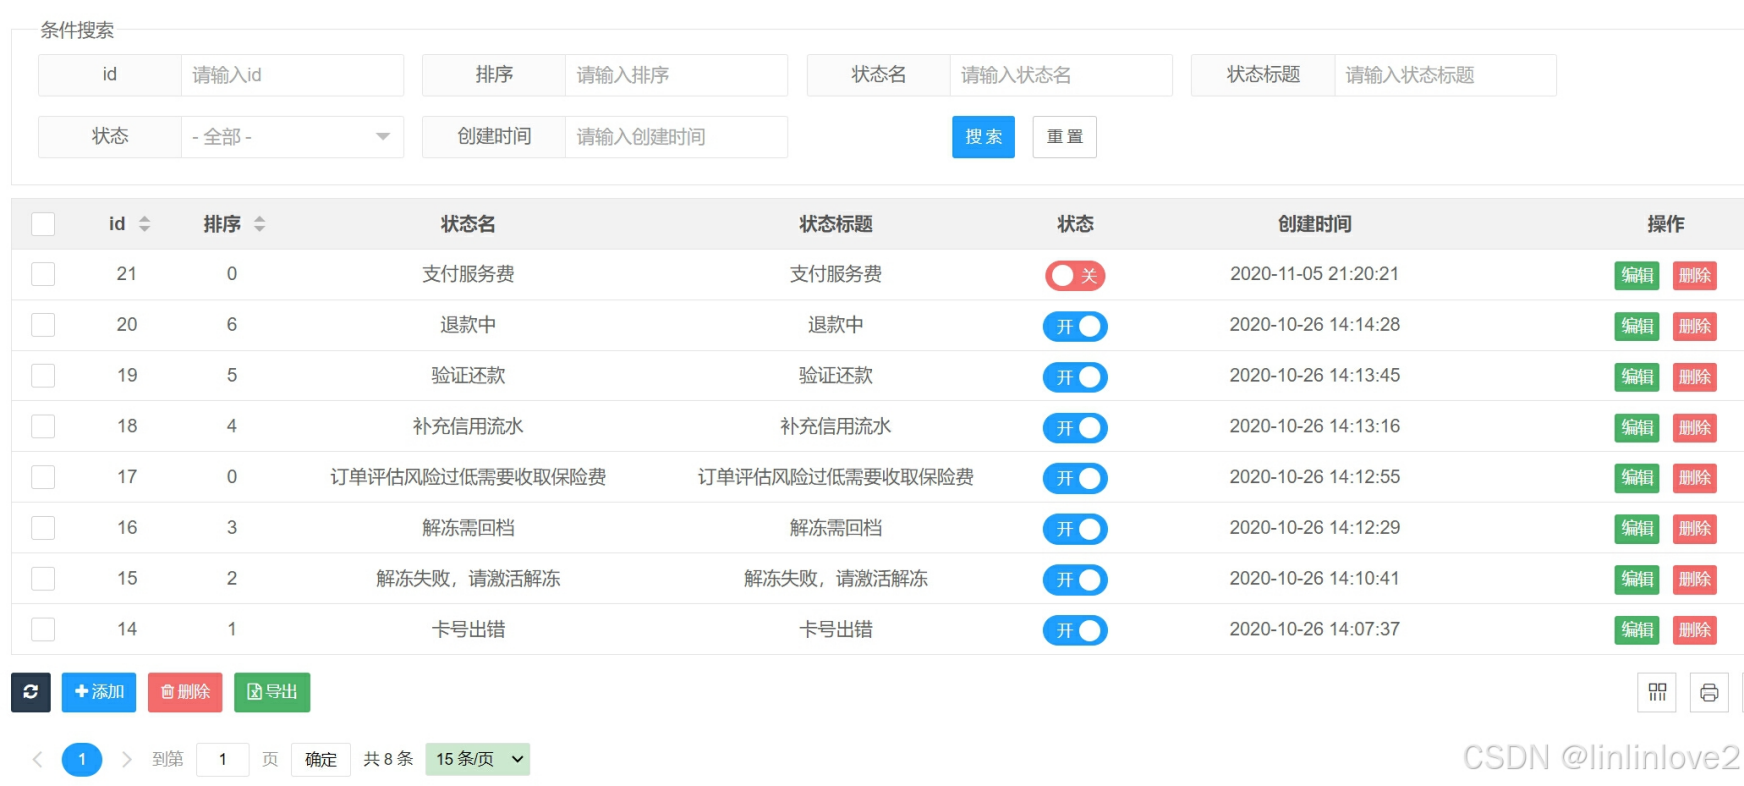Edit the row with id 17
This screenshot has height=786, width=1744.
tap(1637, 478)
